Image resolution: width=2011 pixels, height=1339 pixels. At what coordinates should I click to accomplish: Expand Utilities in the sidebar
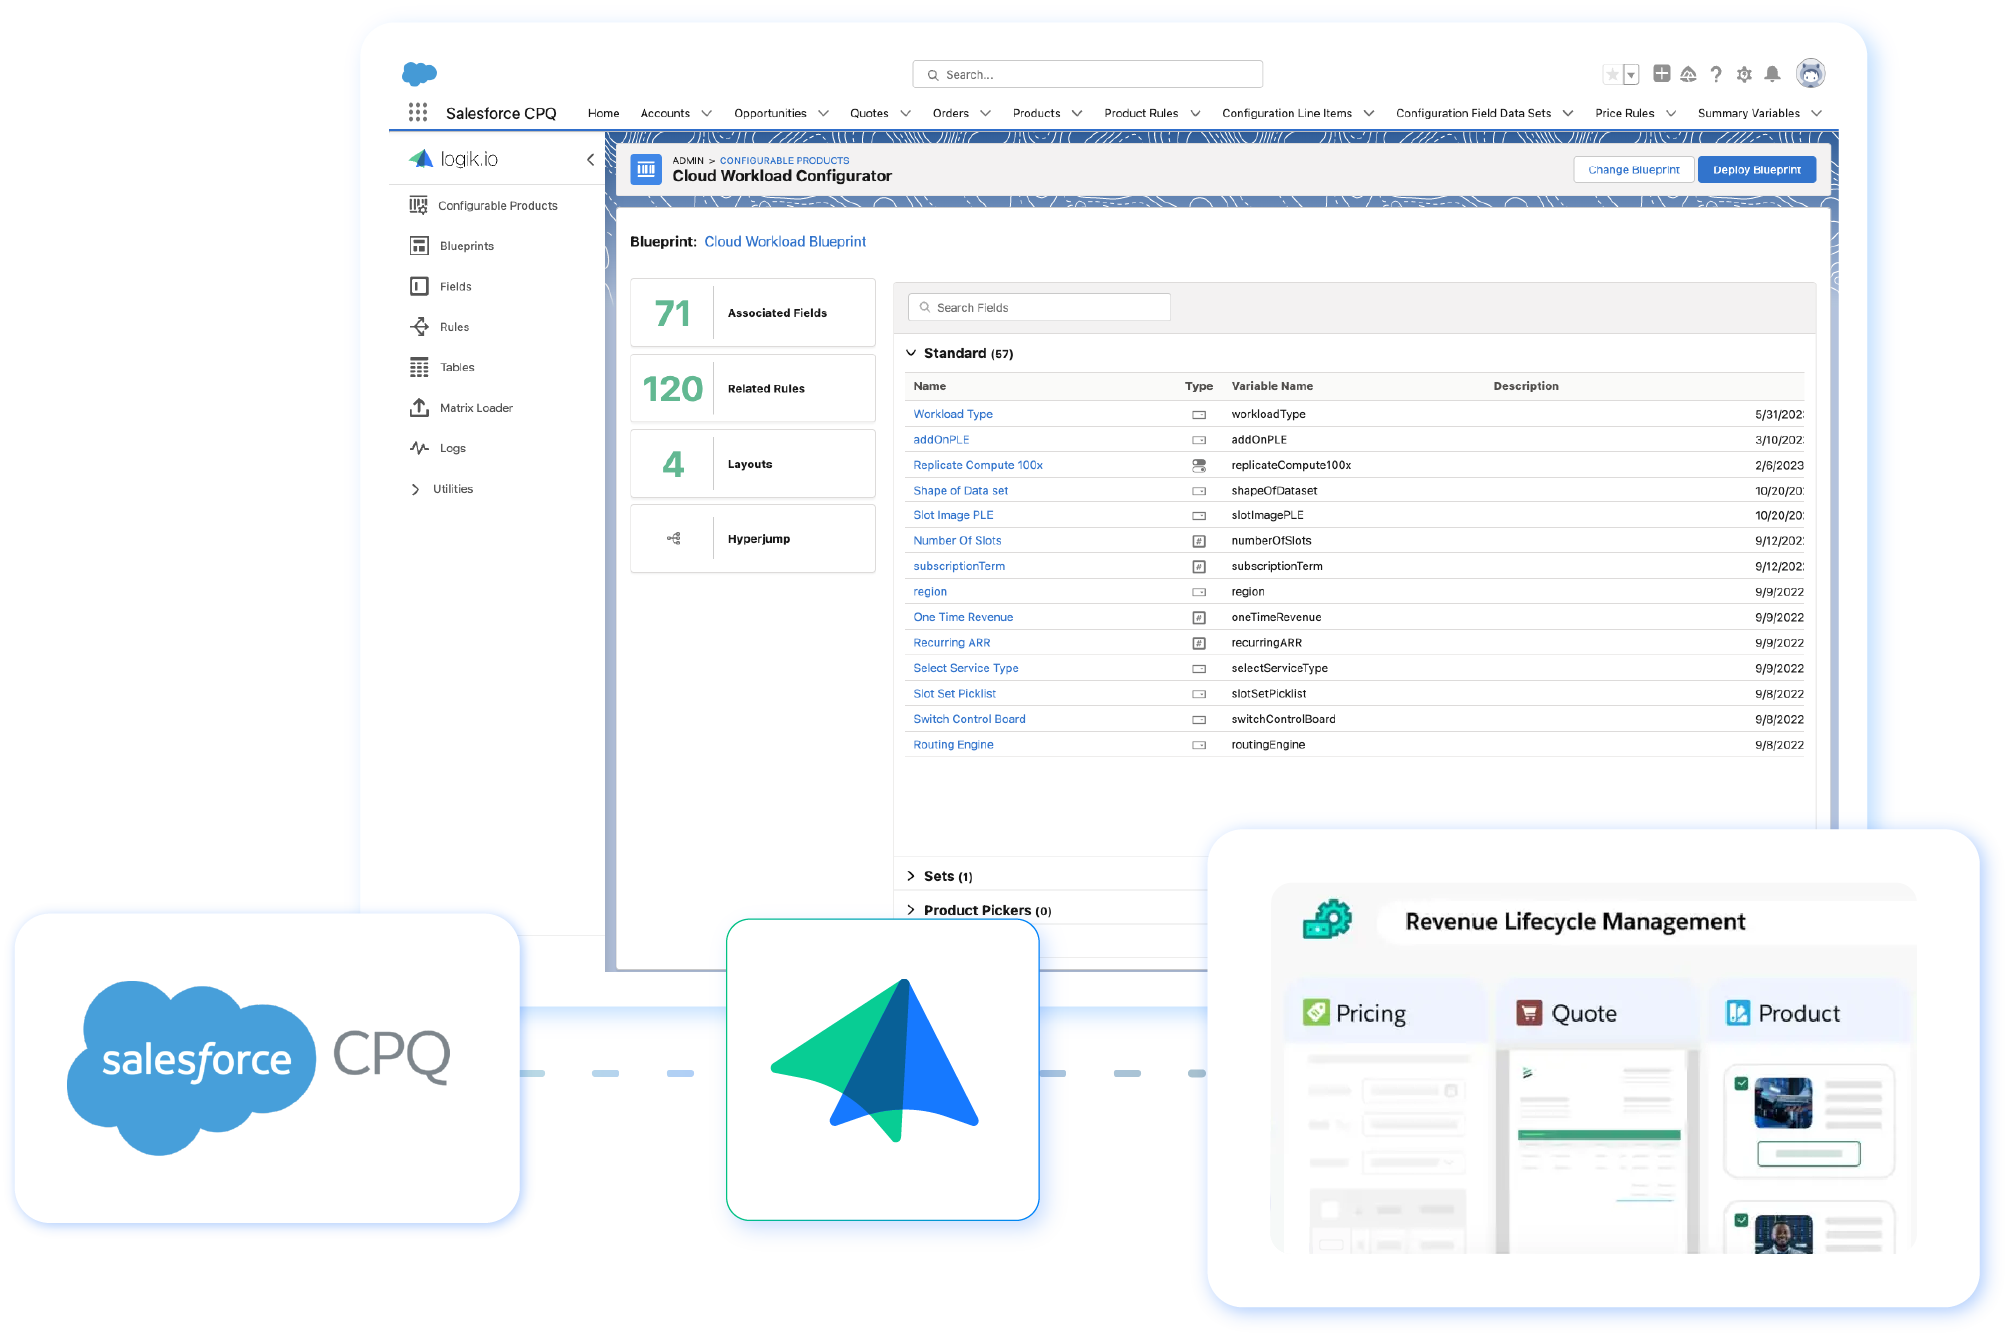click(442, 489)
